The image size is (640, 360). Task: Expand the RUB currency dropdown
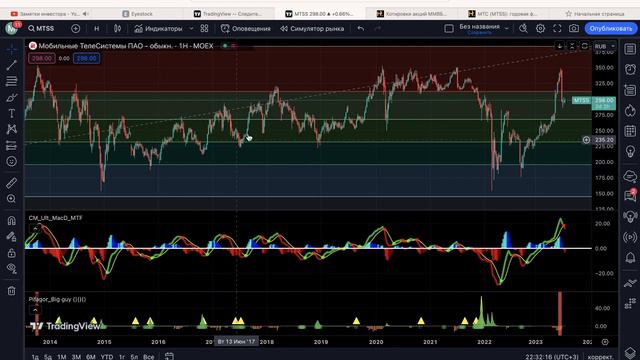(x=604, y=47)
